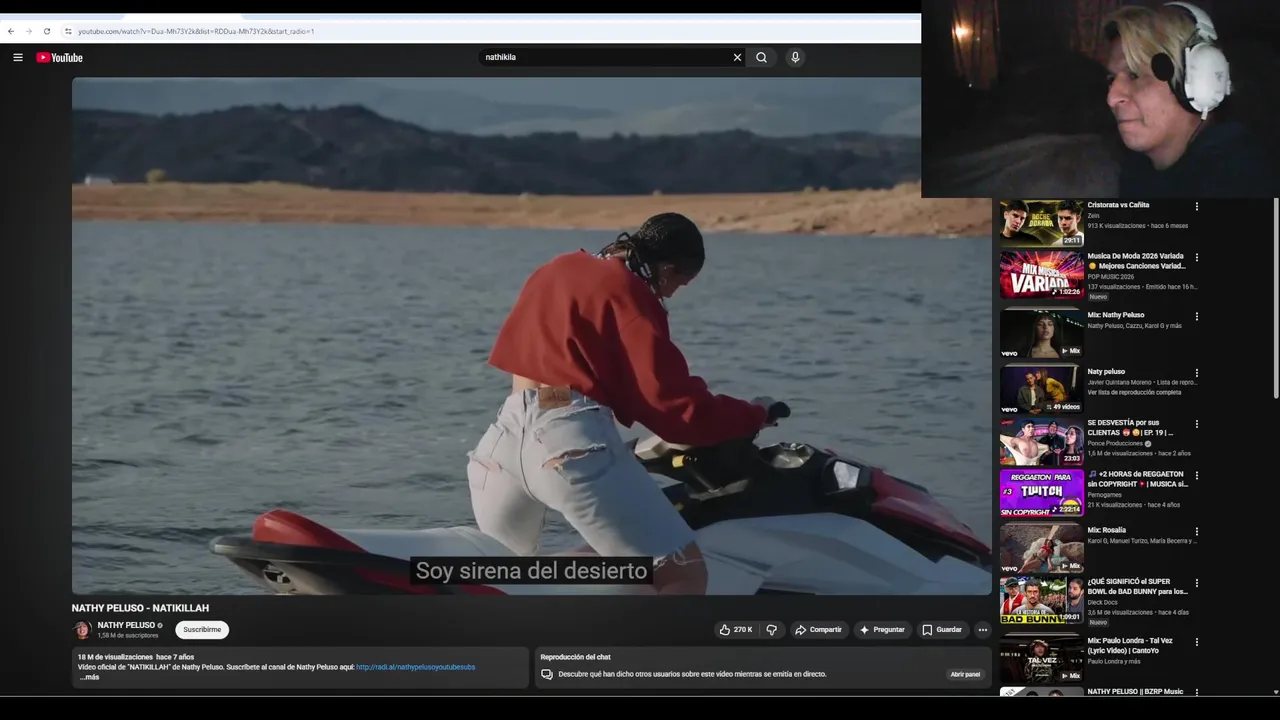The height and width of the screenshot is (720, 1280).
Task: Click the chat replay speech bubble icon
Action: [x=547, y=674]
